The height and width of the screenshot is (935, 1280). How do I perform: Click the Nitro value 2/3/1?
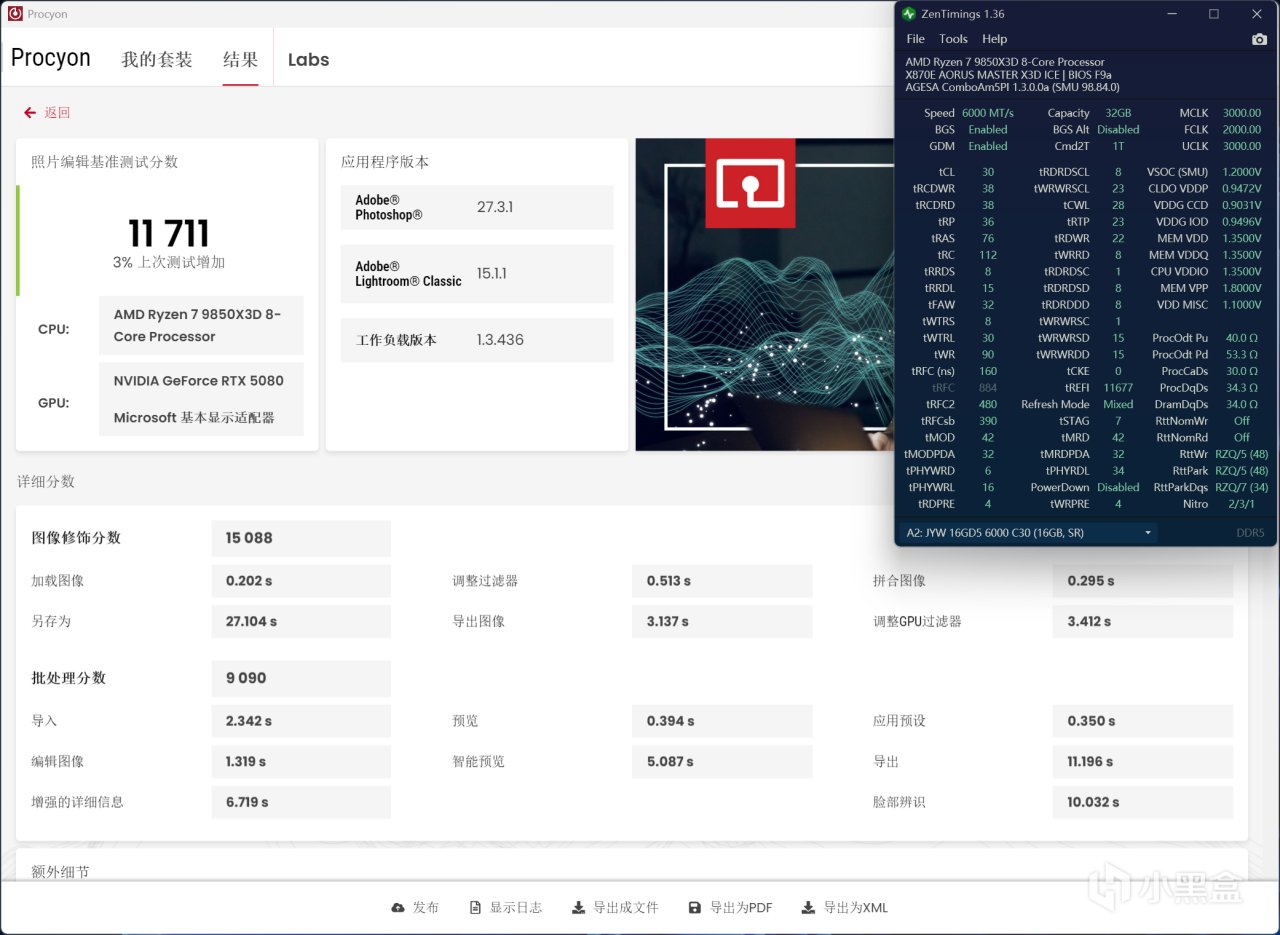click(x=1241, y=504)
